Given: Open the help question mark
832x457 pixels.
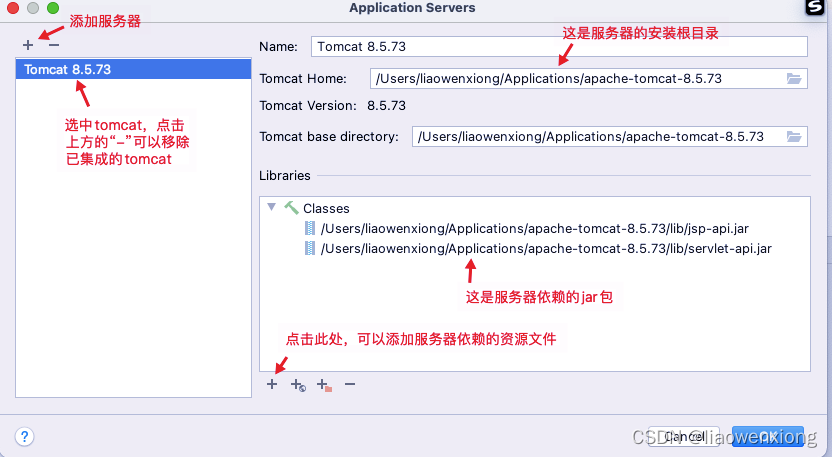Looking at the screenshot, I should tap(24, 437).
